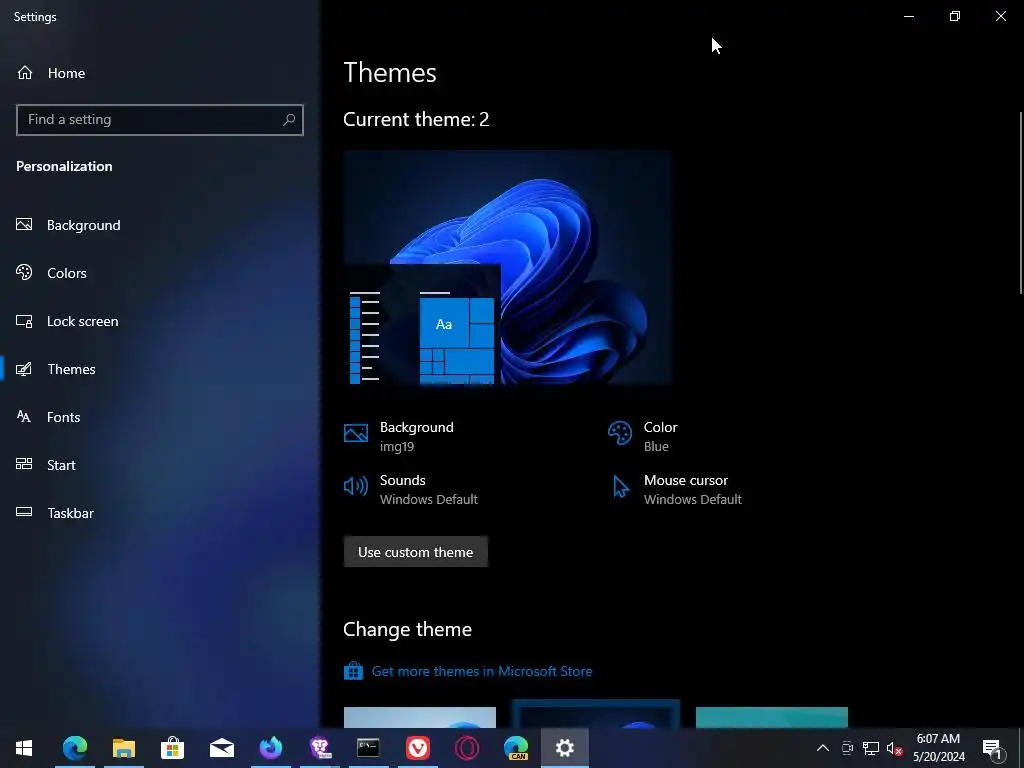This screenshot has height=768, width=1024.
Task: Click the current theme preview image
Action: click(x=507, y=267)
